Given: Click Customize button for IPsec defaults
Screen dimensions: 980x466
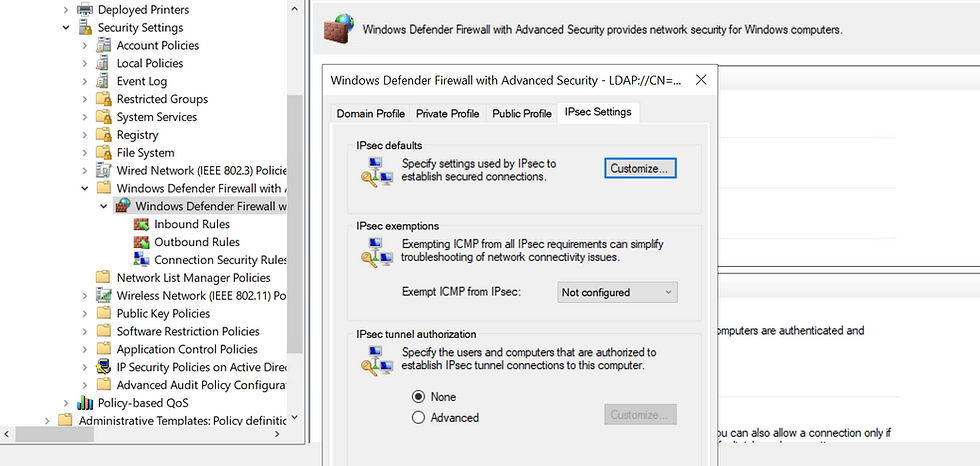Looking at the screenshot, I should coord(641,168).
